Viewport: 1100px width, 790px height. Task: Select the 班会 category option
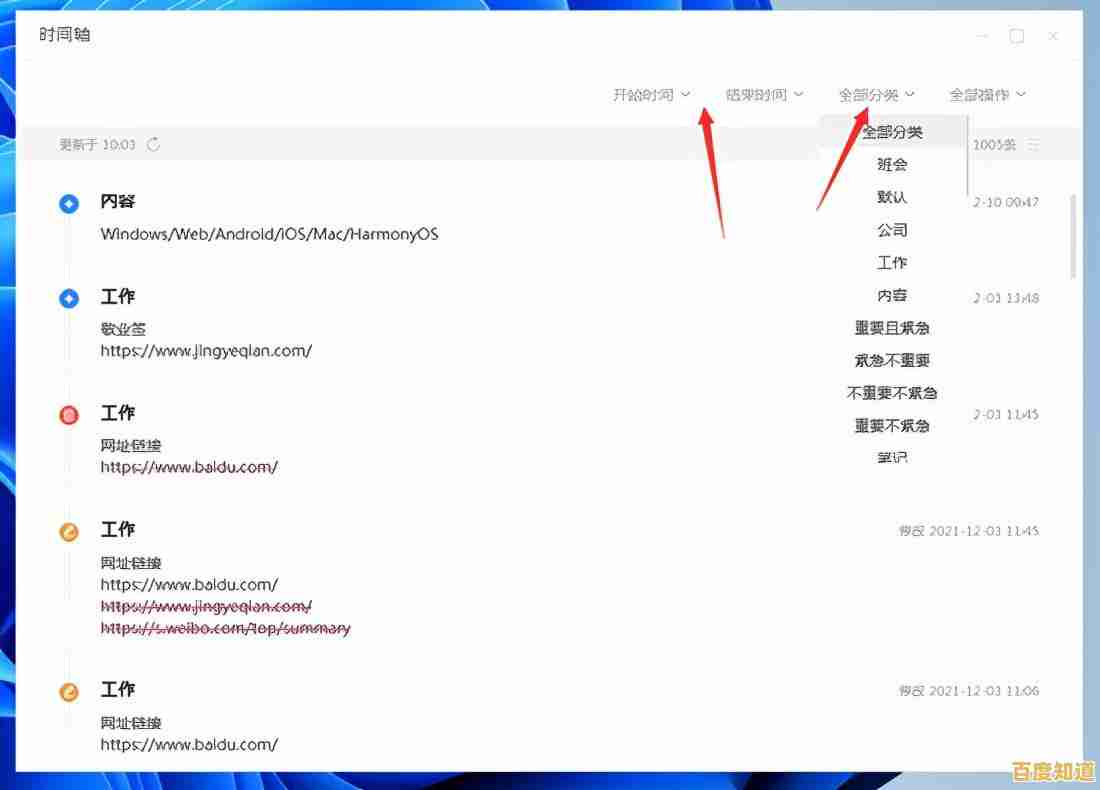[891, 164]
